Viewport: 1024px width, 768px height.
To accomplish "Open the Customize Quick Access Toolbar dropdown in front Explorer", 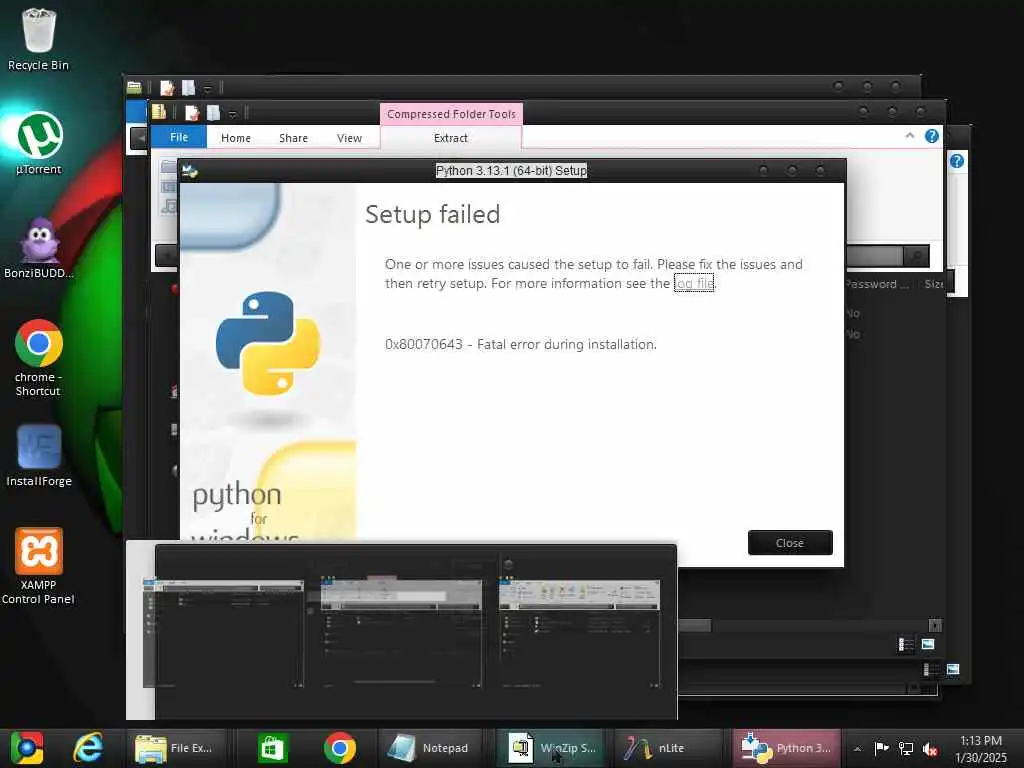I will [x=232, y=114].
